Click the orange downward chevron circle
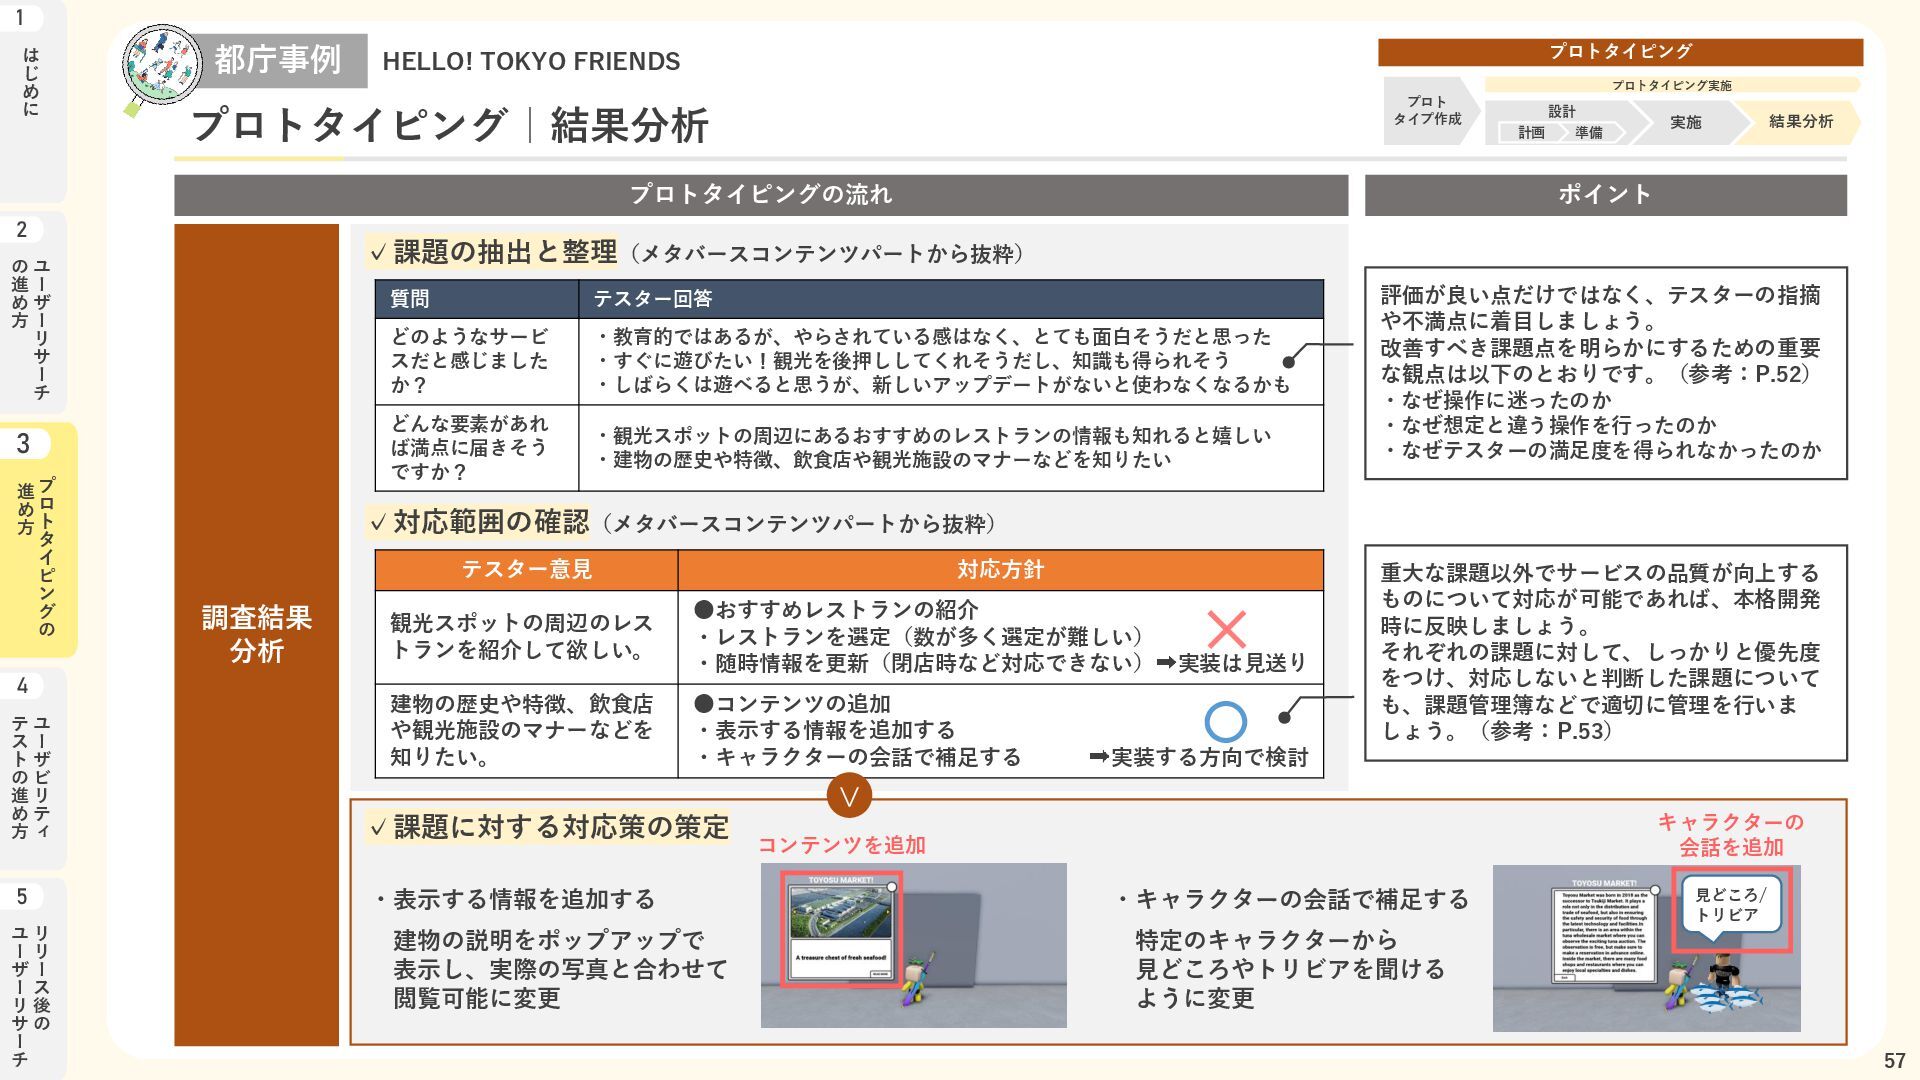This screenshot has width=1920, height=1080. (849, 796)
